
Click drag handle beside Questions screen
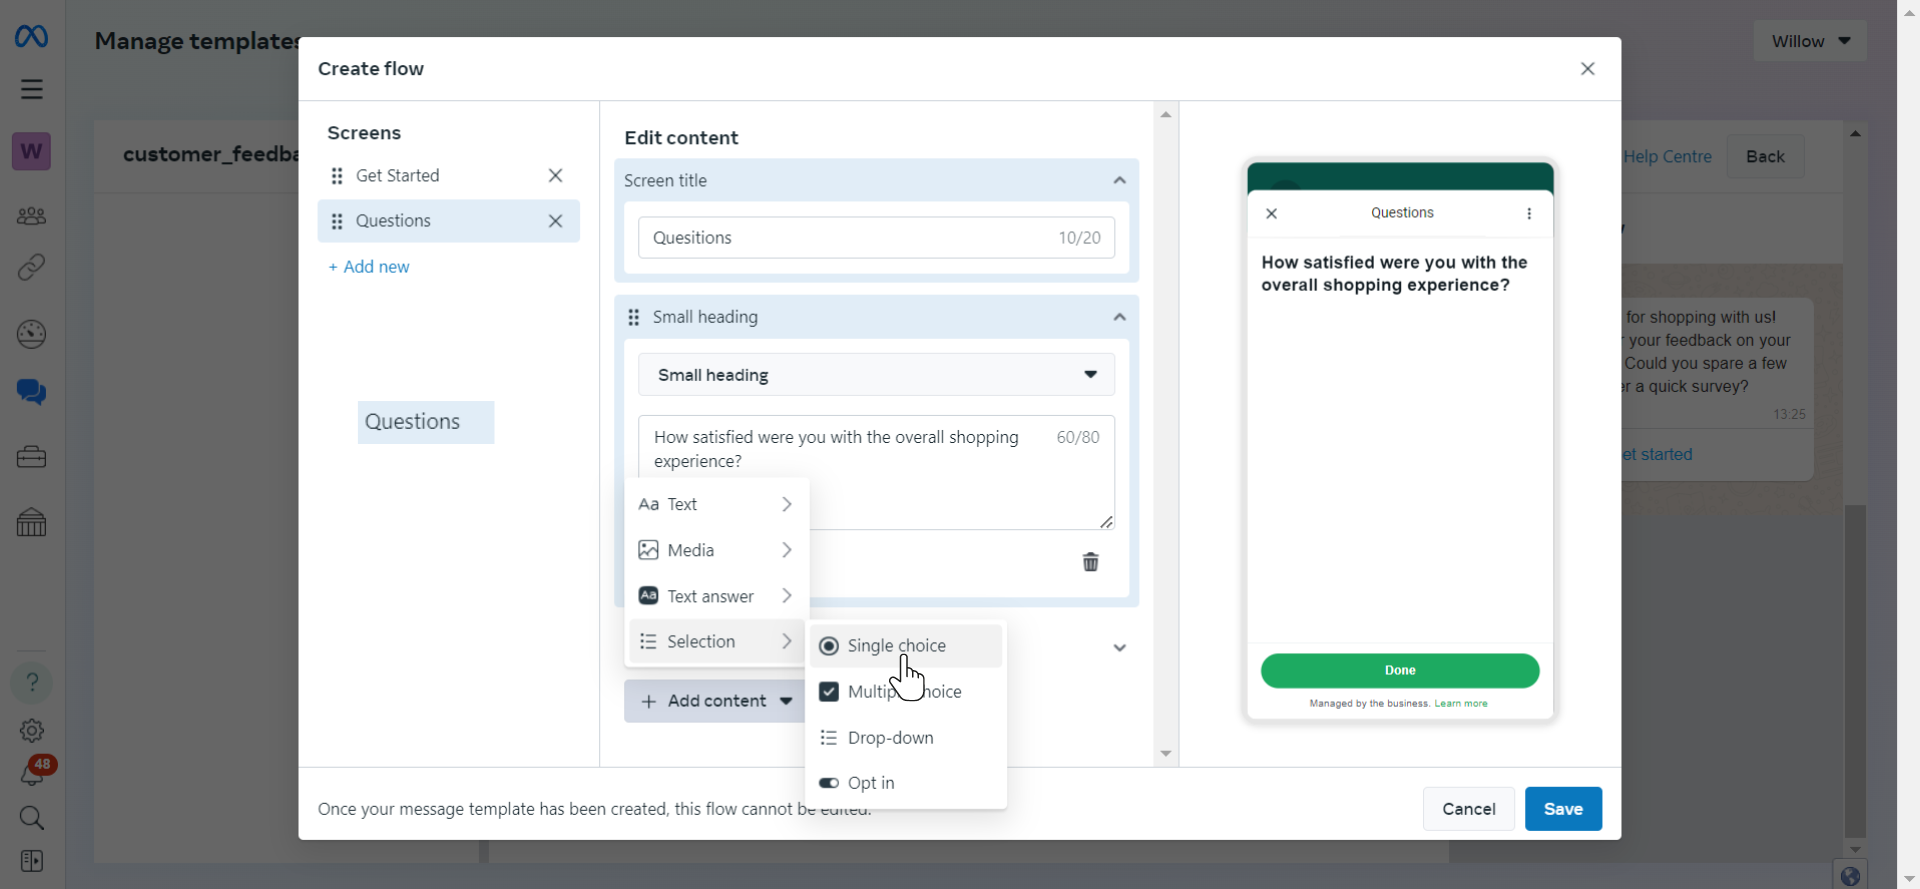click(337, 221)
